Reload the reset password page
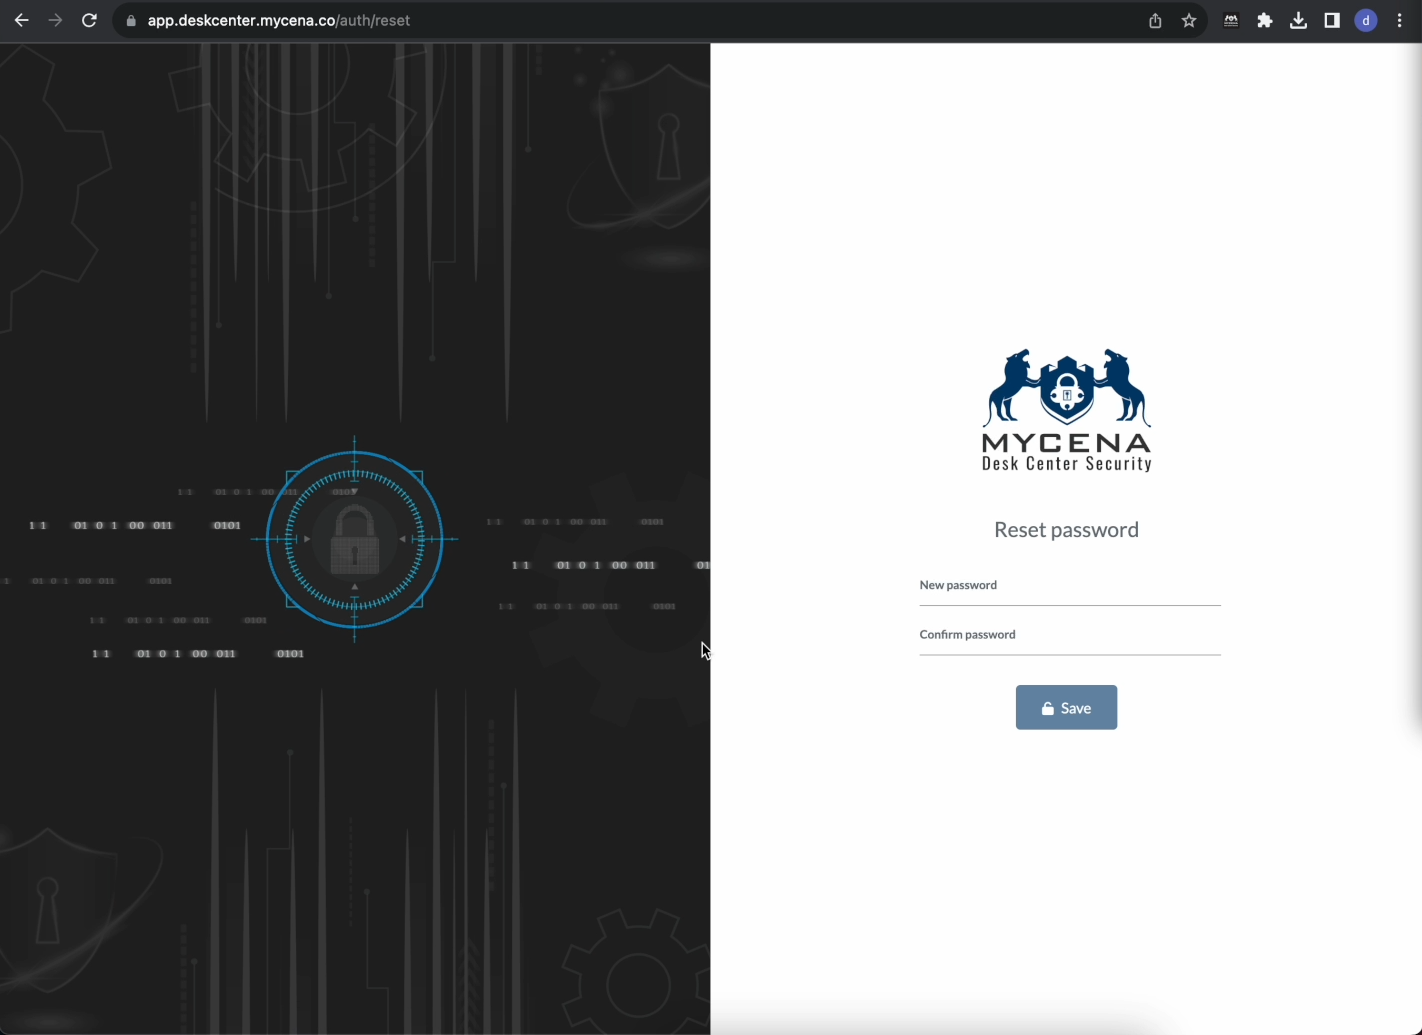 89,20
